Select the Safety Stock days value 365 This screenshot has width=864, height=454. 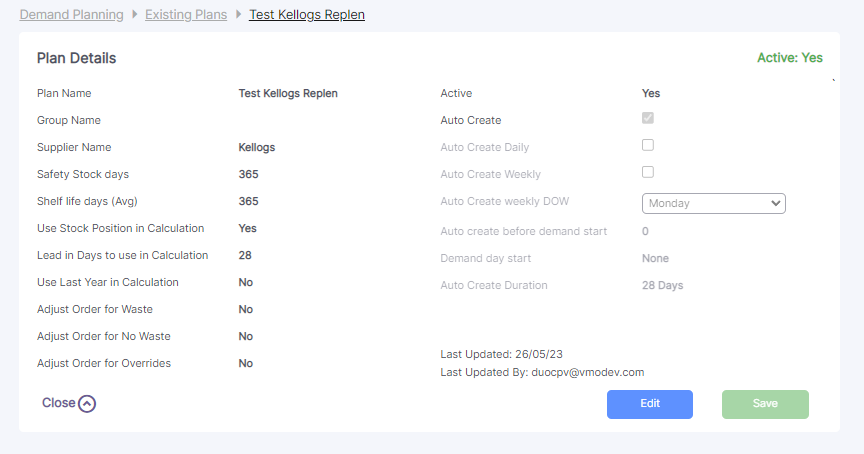248,174
